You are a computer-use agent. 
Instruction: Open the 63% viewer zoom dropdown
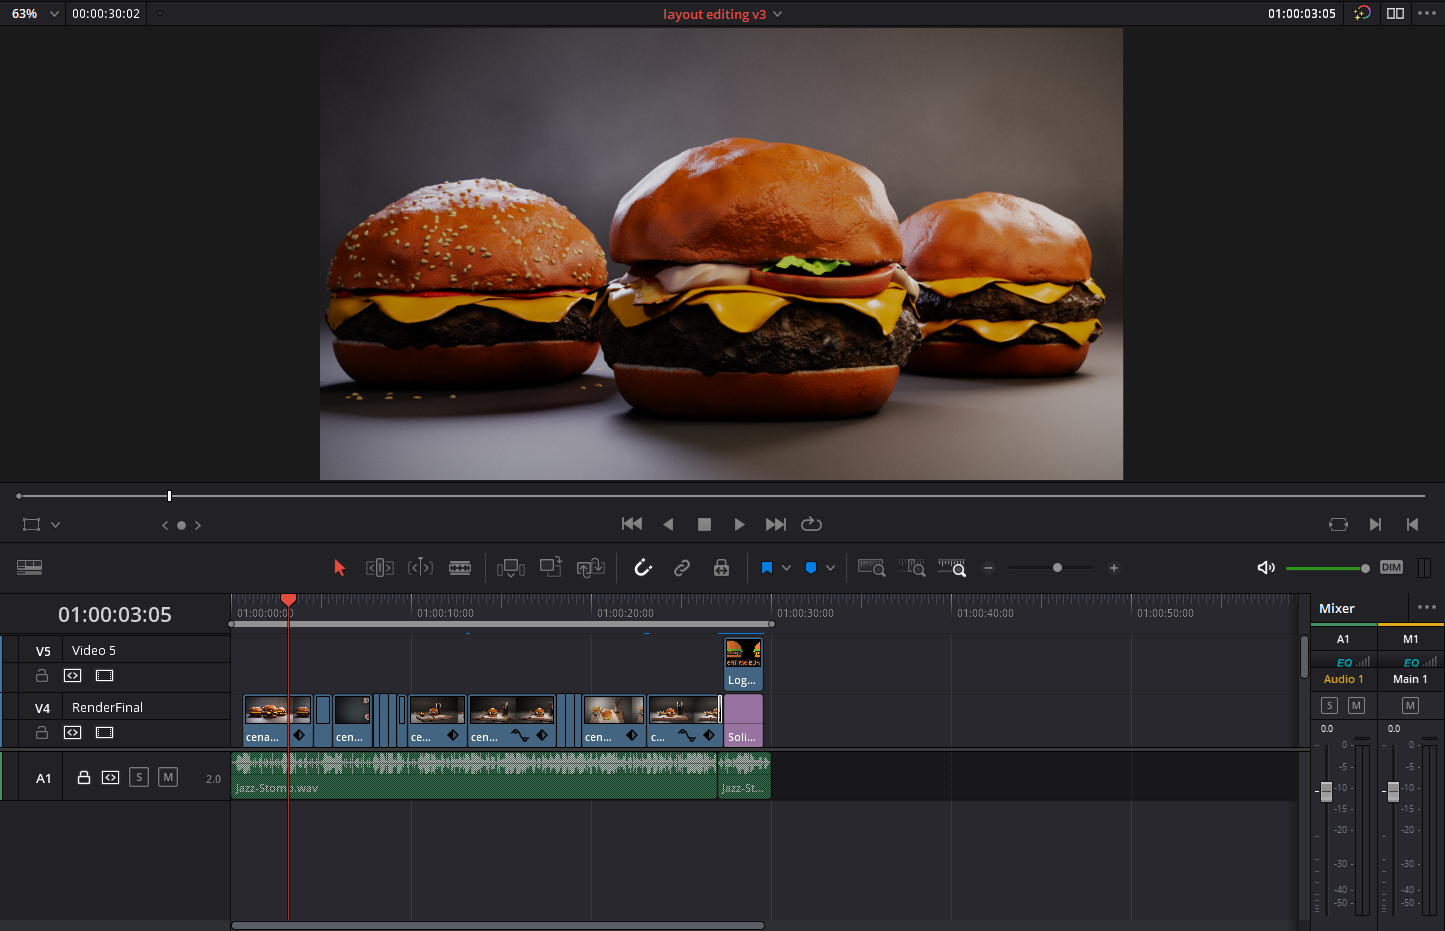pos(54,14)
